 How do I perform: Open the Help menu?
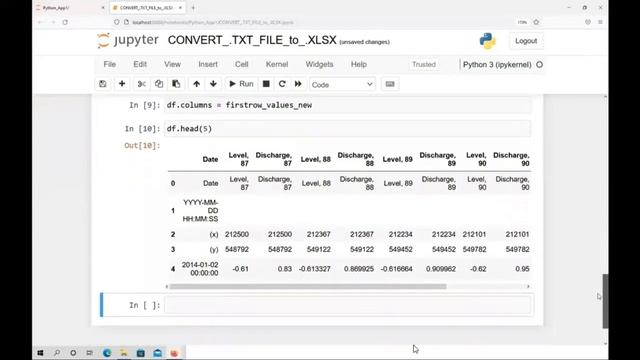pos(359,64)
